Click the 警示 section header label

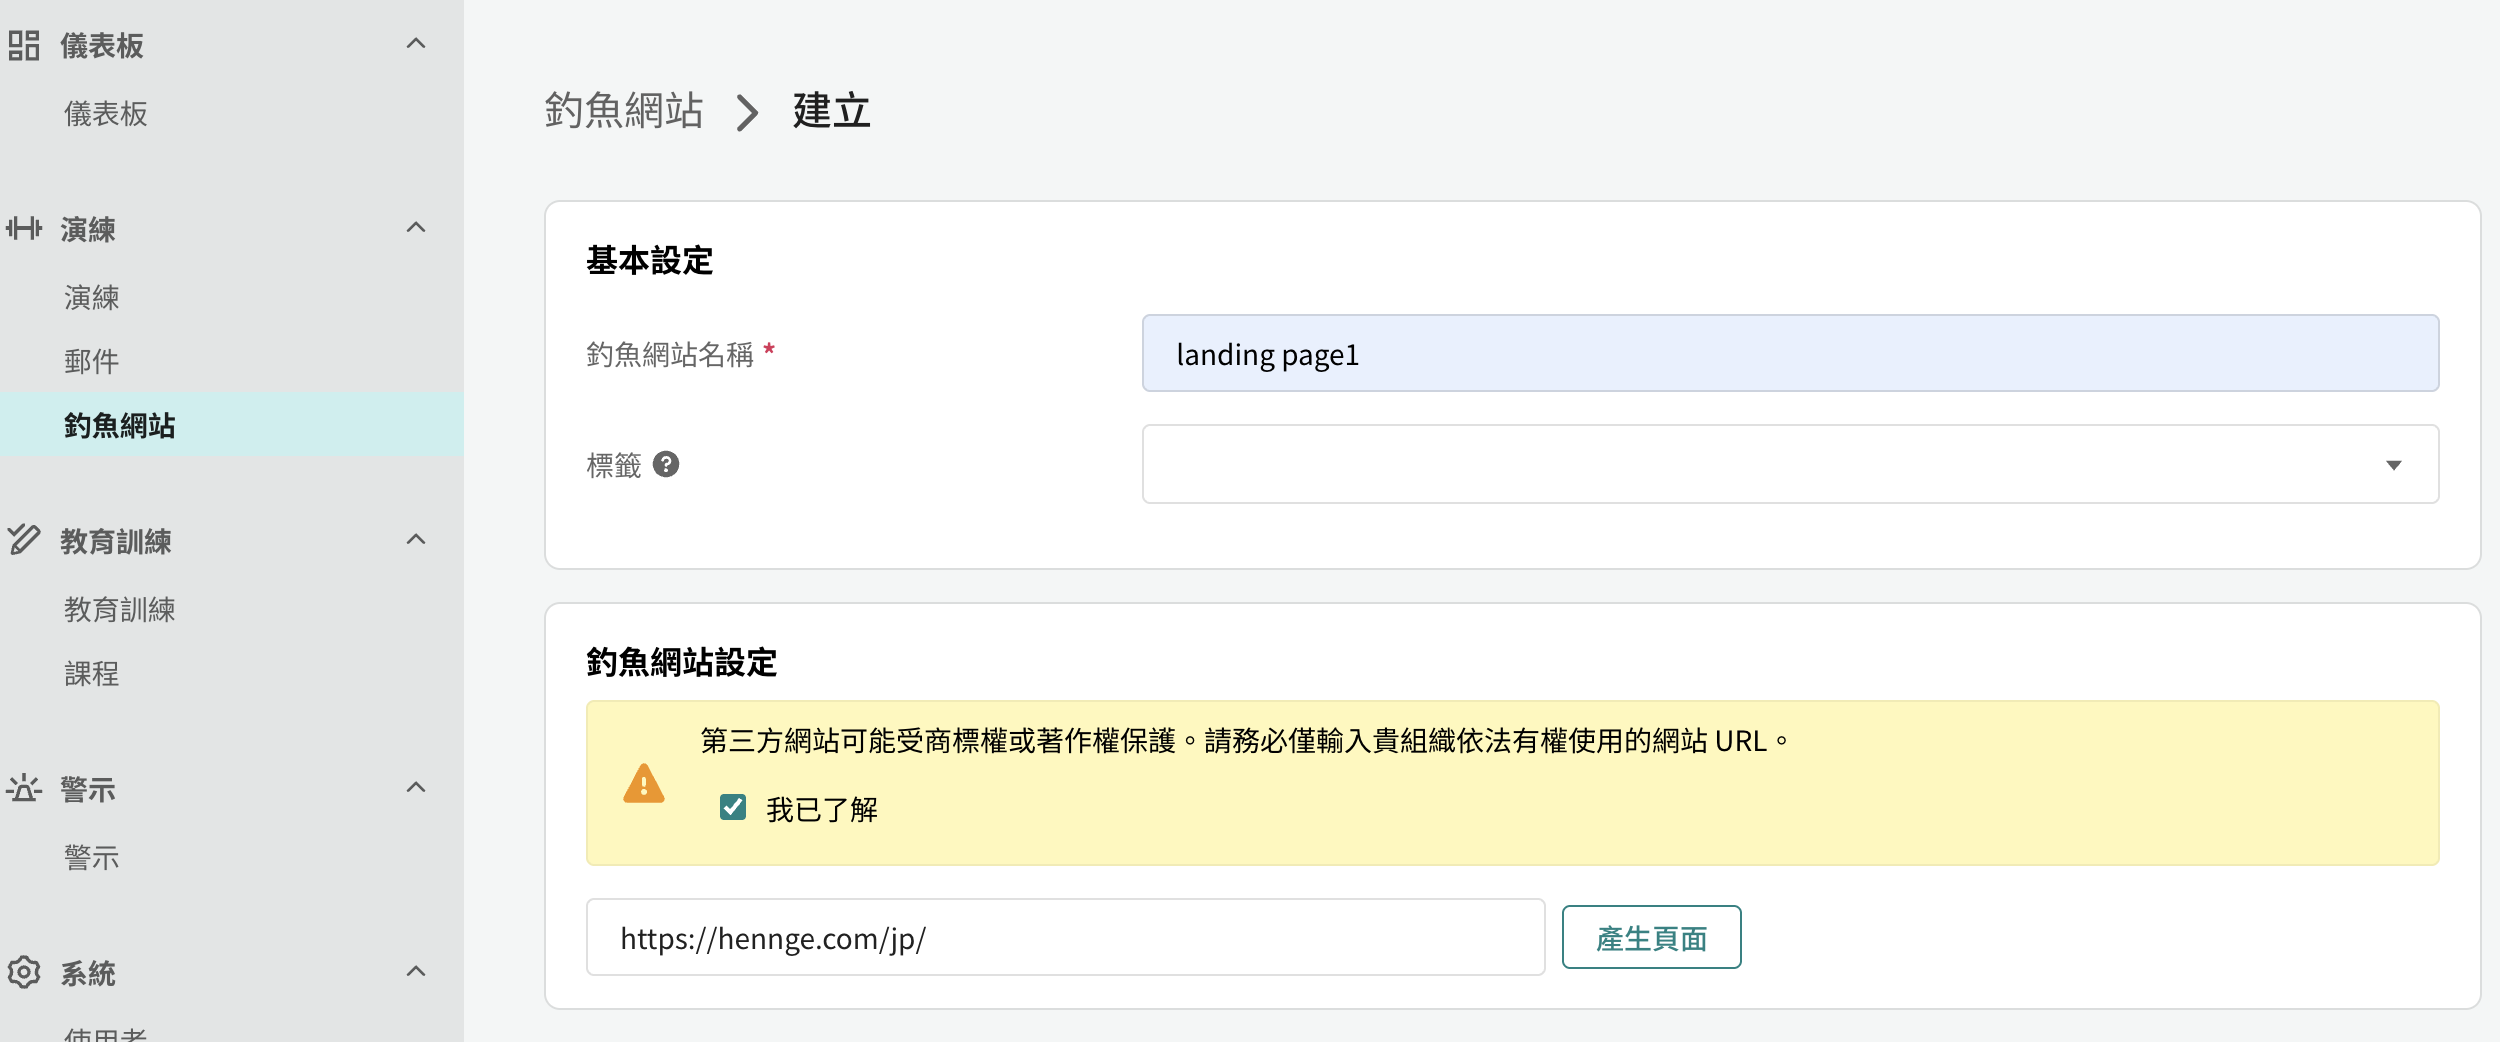tap(88, 790)
